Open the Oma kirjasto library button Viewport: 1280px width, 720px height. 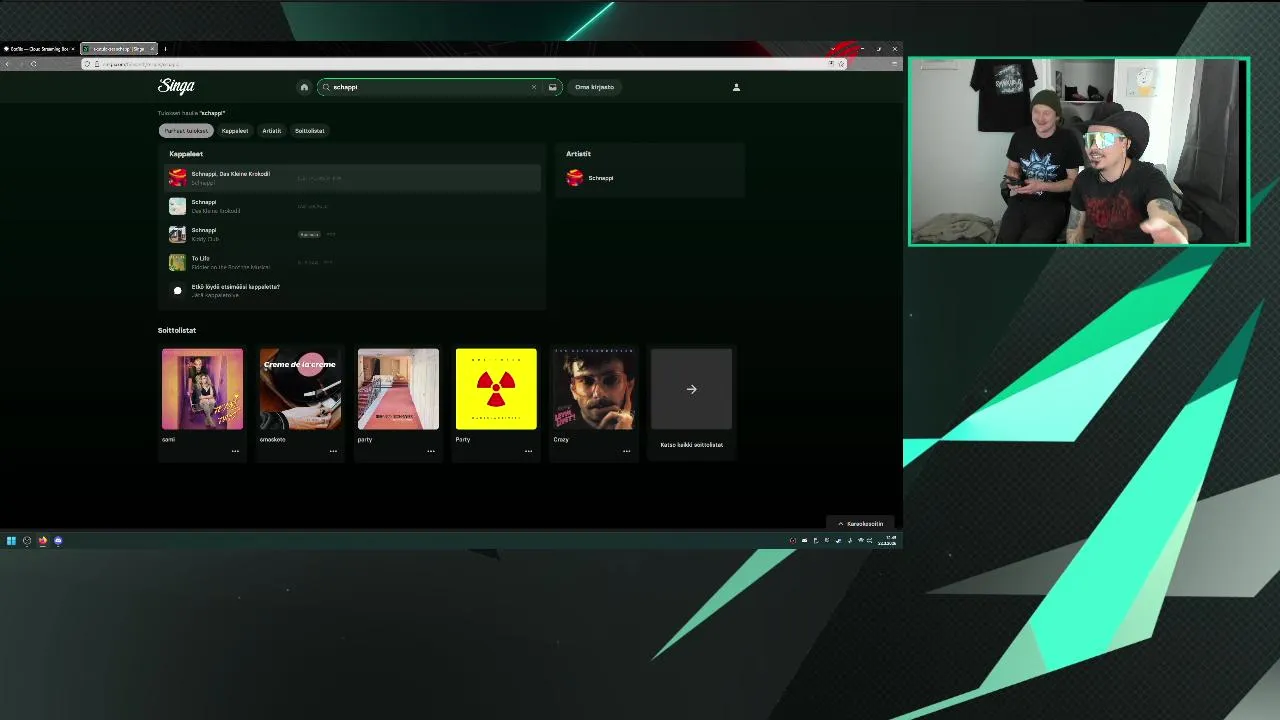tap(594, 87)
